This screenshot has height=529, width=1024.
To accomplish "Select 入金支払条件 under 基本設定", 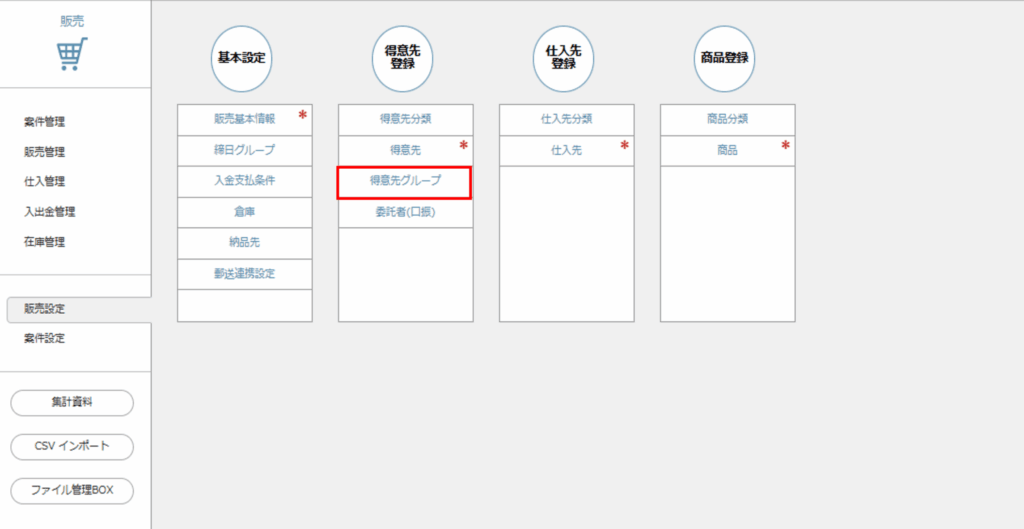I will point(244,181).
